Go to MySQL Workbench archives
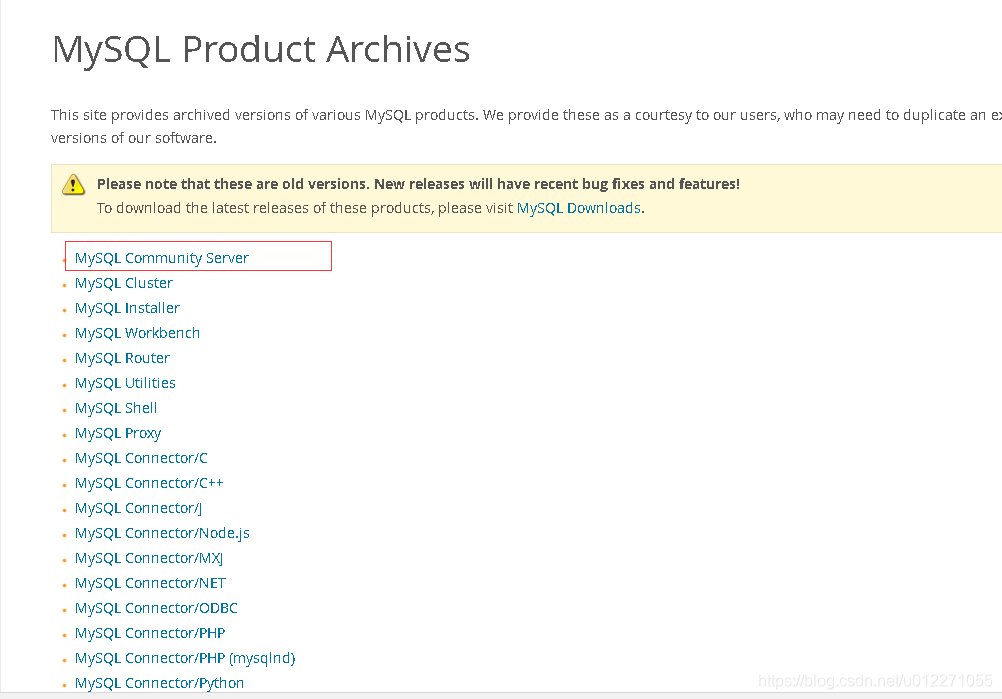Screen dimensions: 1002x699 pyautogui.click(x=137, y=333)
